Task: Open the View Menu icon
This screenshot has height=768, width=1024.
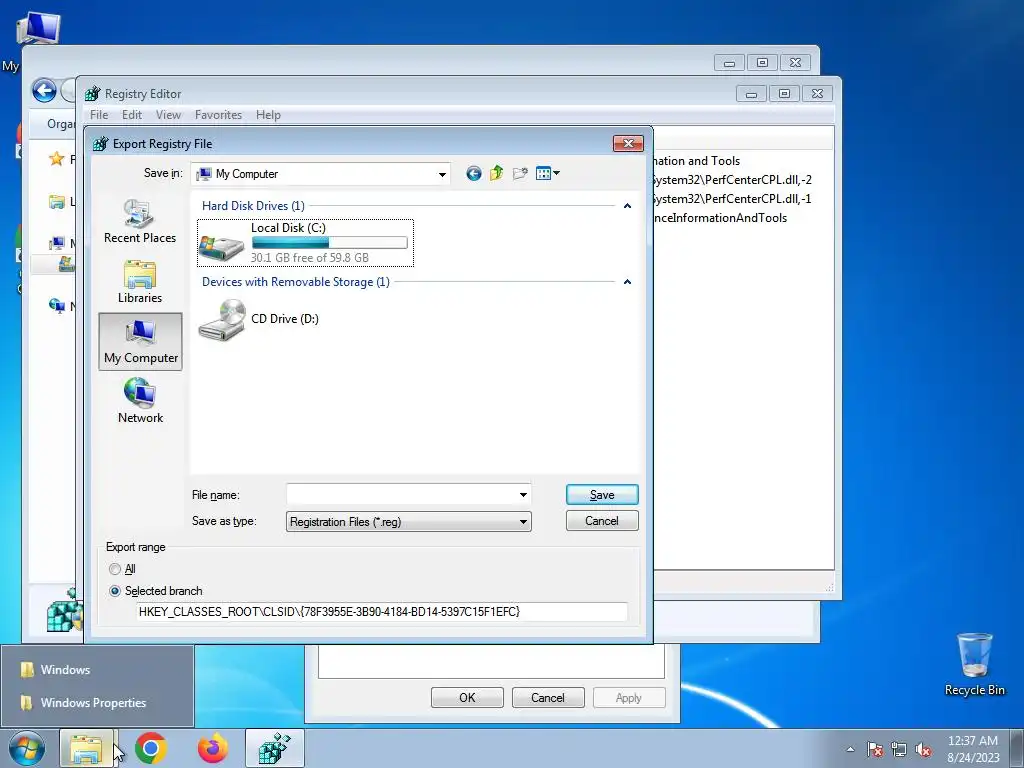Action: (547, 173)
